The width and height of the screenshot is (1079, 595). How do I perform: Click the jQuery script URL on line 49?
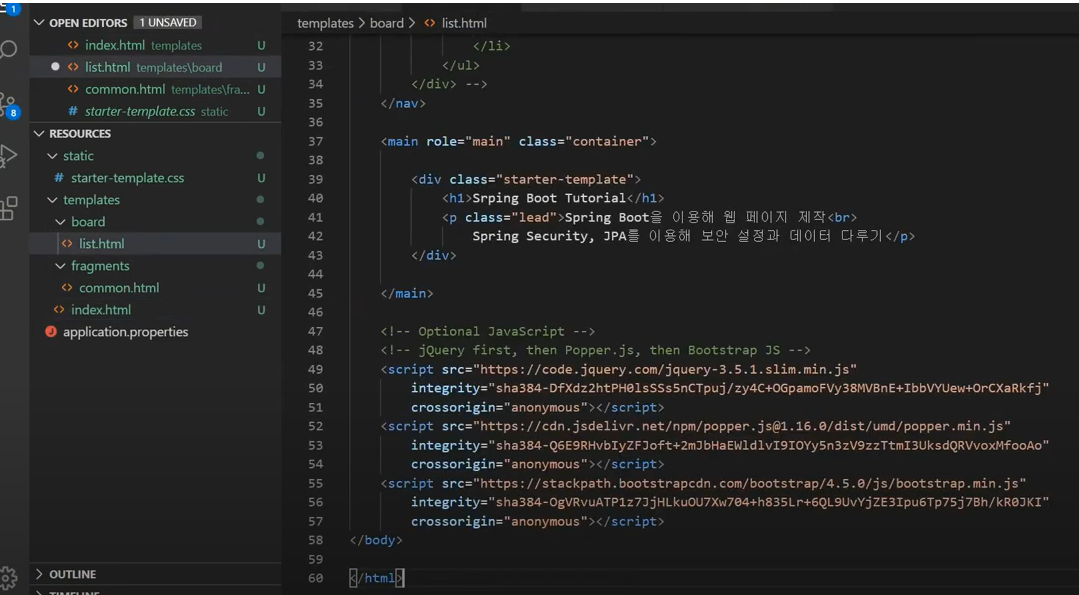(664, 369)
